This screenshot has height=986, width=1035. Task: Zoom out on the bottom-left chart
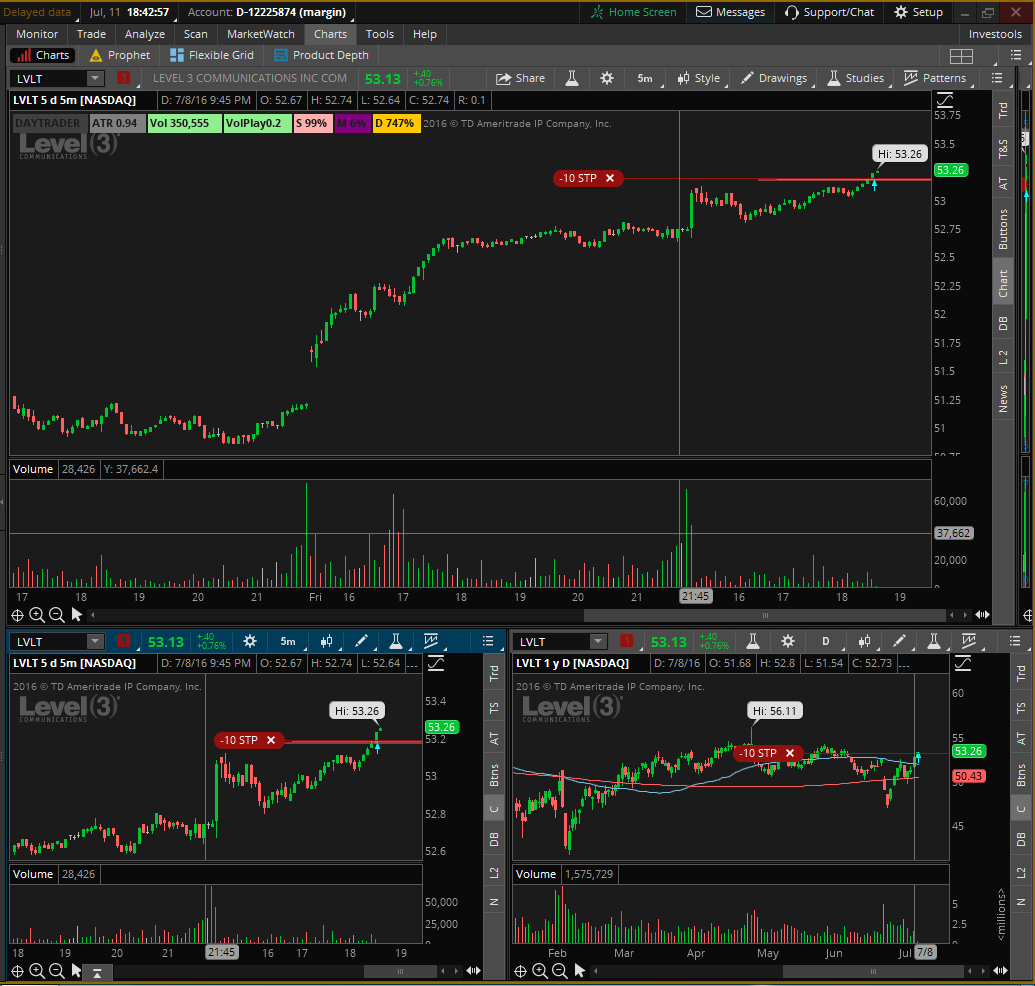click(57, 971)
